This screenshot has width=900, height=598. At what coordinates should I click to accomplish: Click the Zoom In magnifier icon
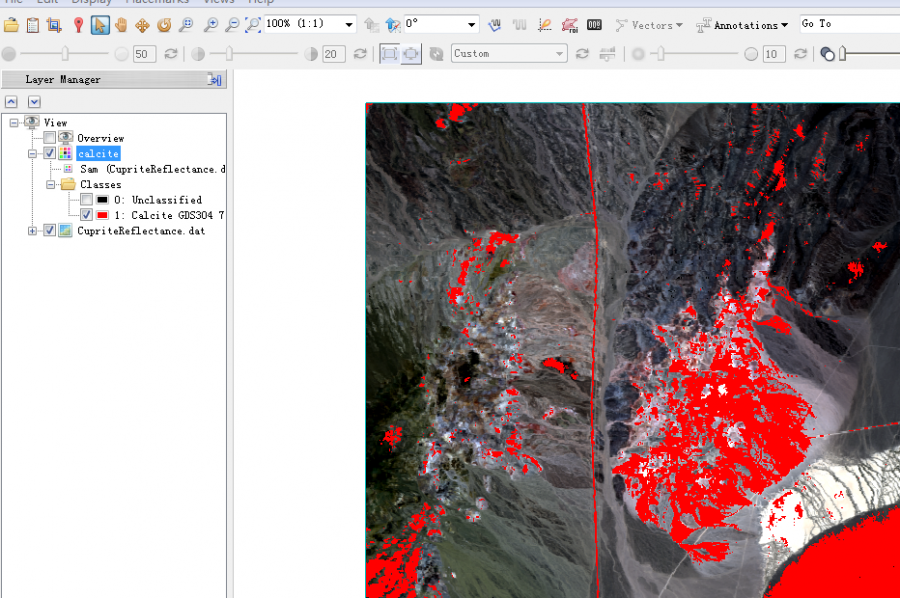pos(210,25)
